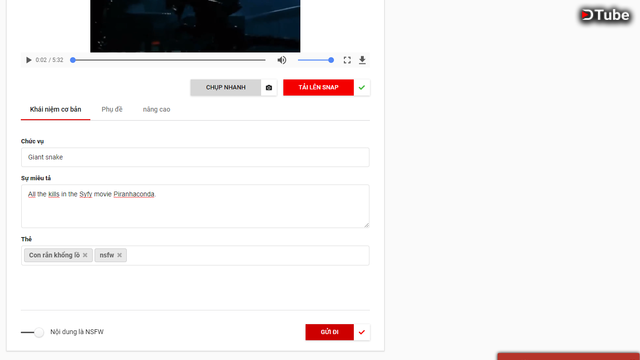Click the 'Chụp nhanh' button
This screenshot has width=640, height=360.
225,87
